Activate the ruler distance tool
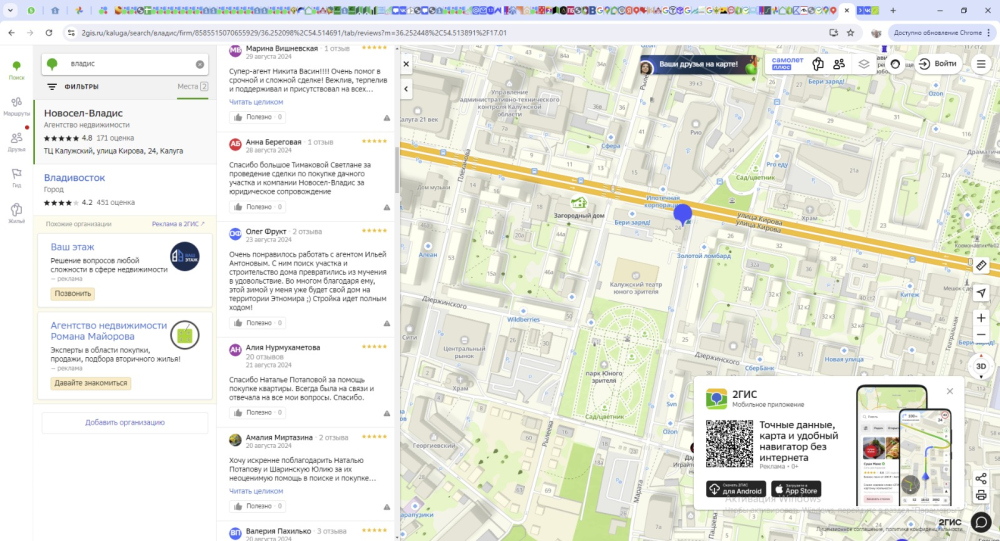Viewport: 1000px width, 541px height. coord(981,265)
